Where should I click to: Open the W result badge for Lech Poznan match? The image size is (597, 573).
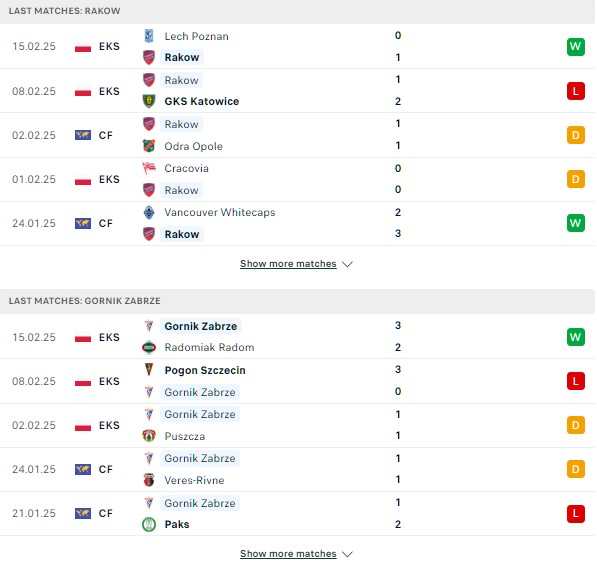575,46
